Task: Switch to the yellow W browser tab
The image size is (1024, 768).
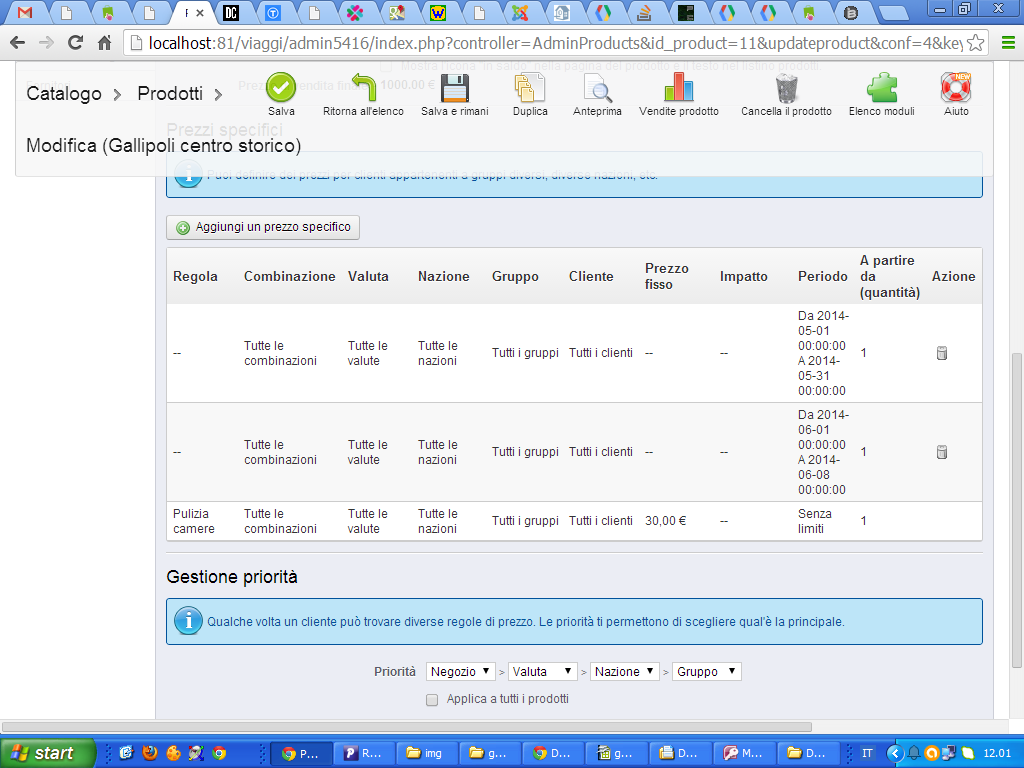Action: tap(438, 12)
